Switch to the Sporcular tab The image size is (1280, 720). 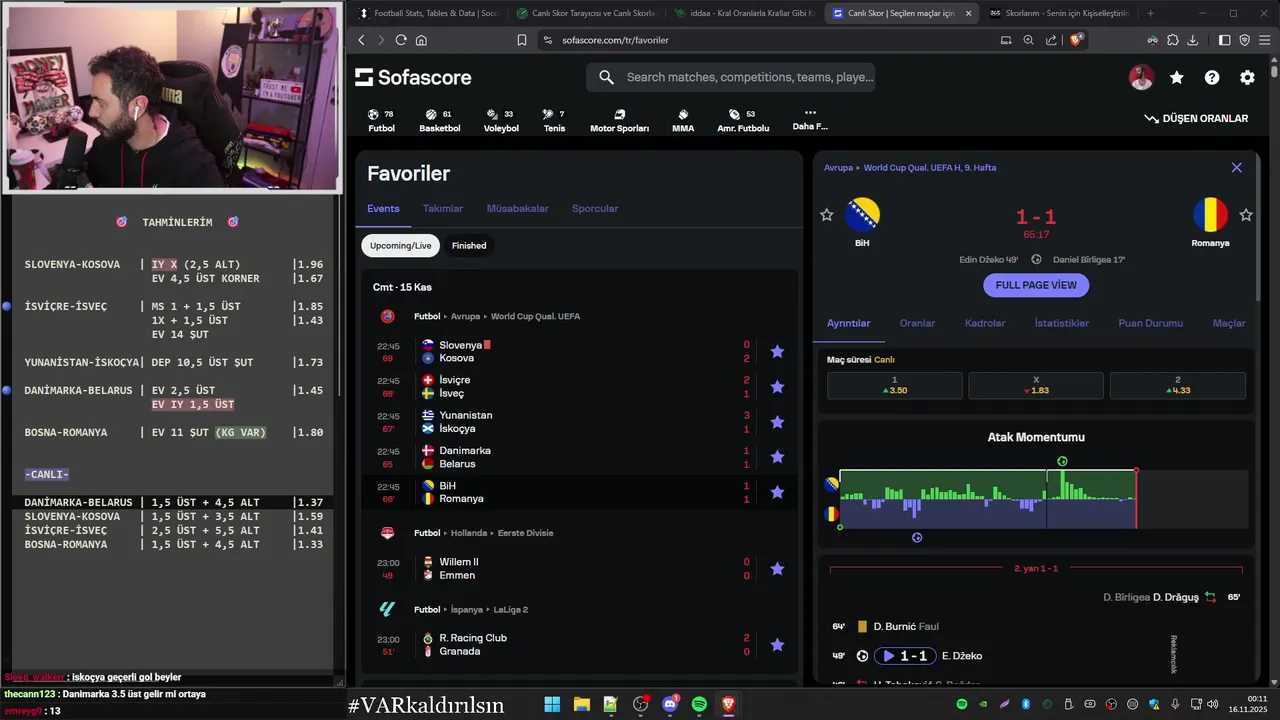(x=595, y=209)
